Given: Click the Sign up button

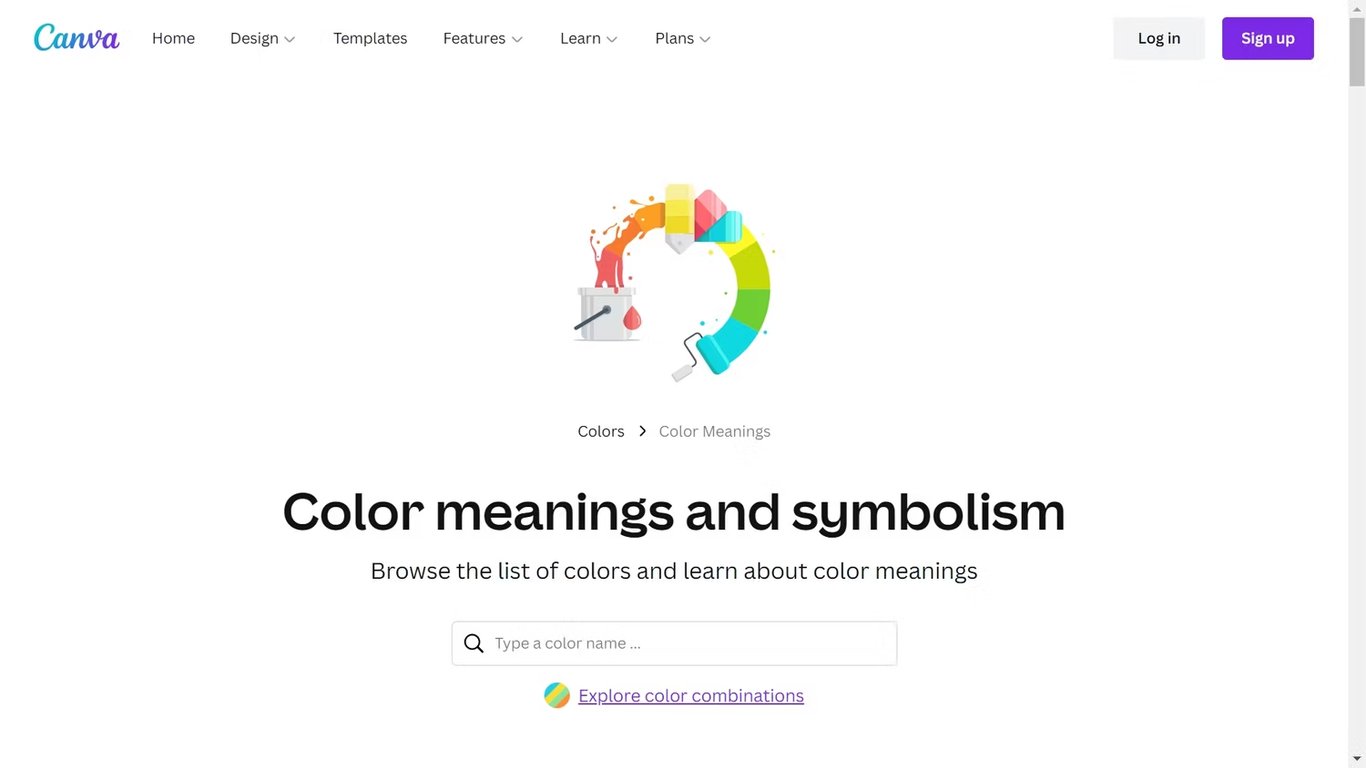Looking at the screenshot, I should point(1267,38).
